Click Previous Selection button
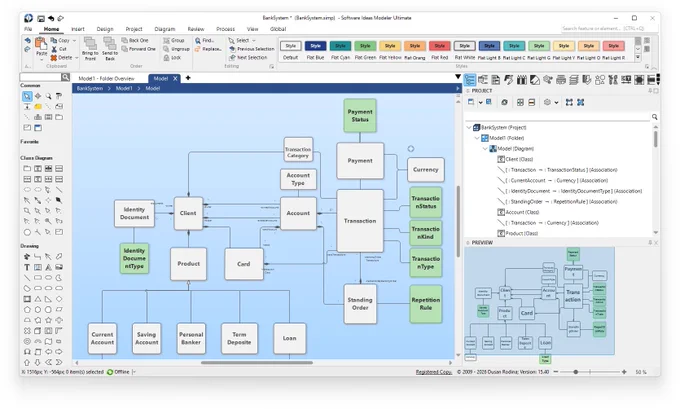The image size is (680, 409). click(x=252, y=49)
